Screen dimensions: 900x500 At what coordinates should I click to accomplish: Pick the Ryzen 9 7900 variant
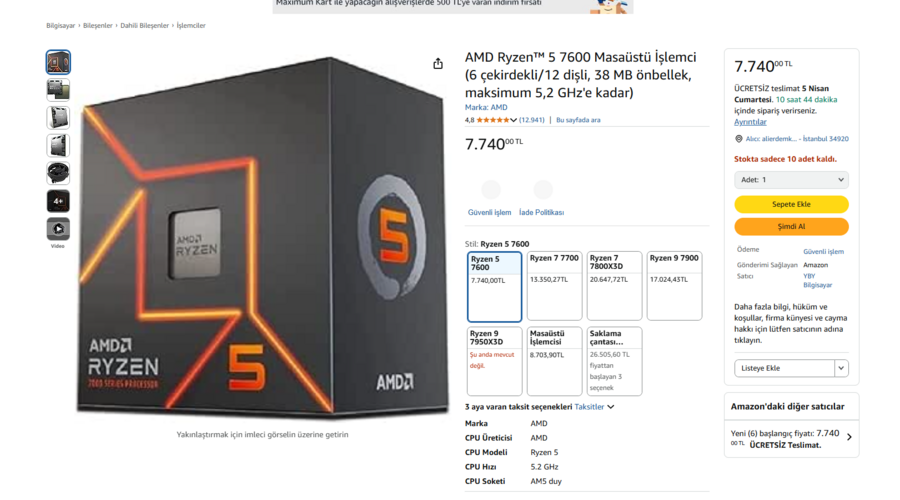coord(674,286)
